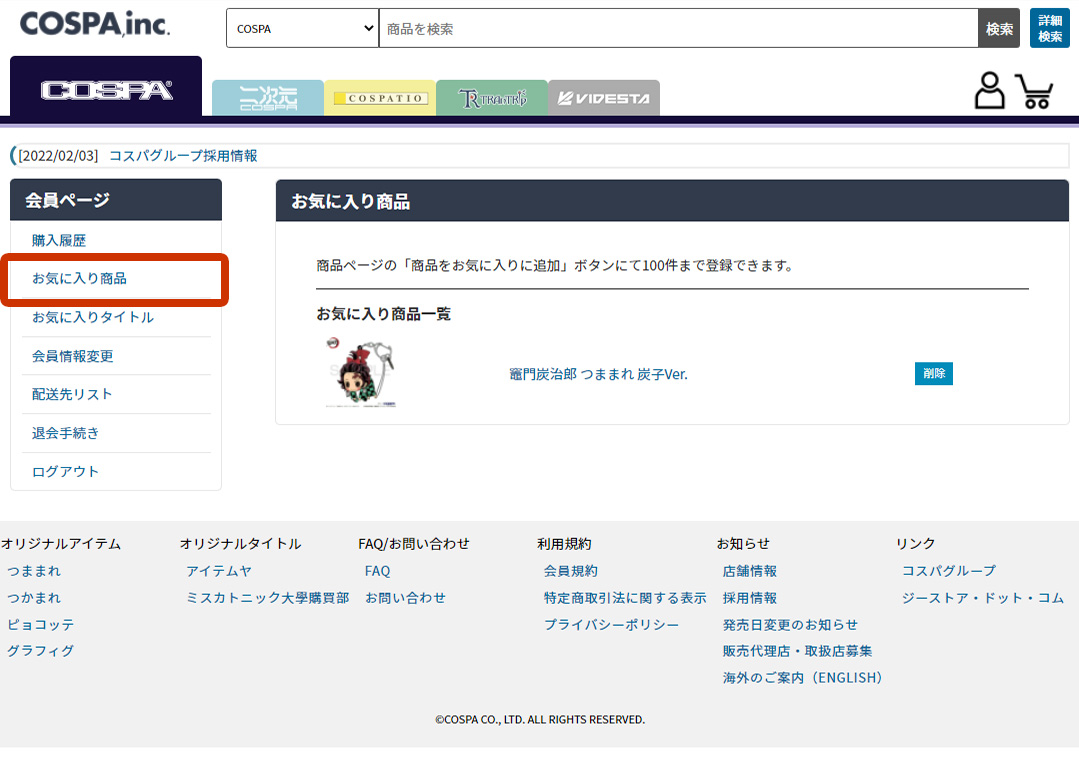
Task: Select 購入履歴 in member menu
Action: point(59,241)
